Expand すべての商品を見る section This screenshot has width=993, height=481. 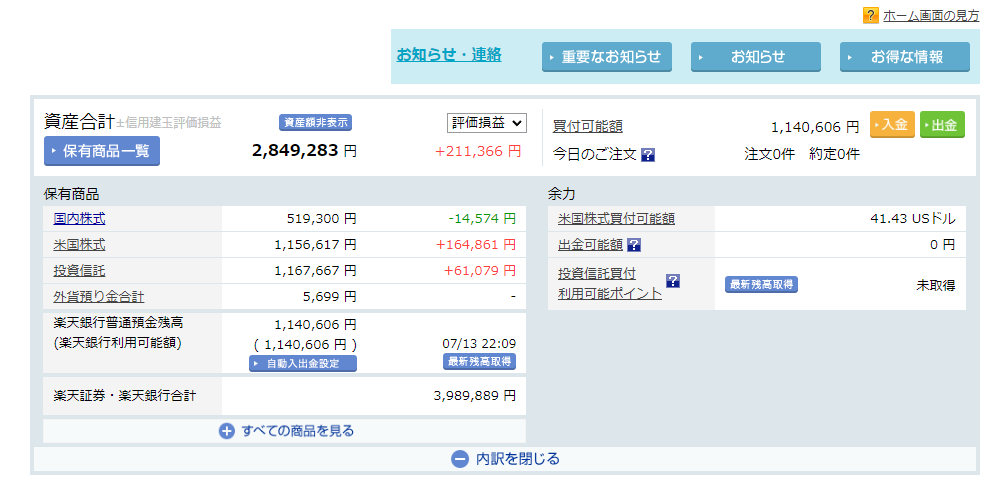point(297,431)
